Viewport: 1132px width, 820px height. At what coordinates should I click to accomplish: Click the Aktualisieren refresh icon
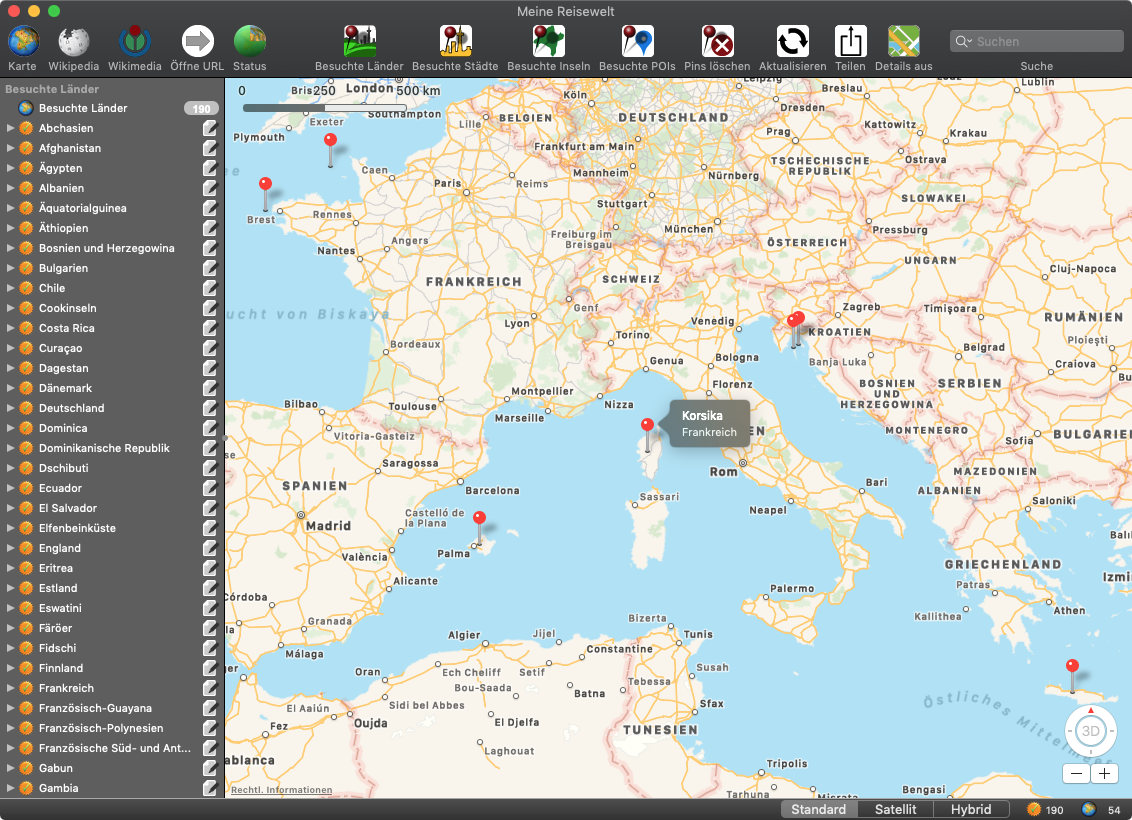pyautogui.click(x=792, y=42)
